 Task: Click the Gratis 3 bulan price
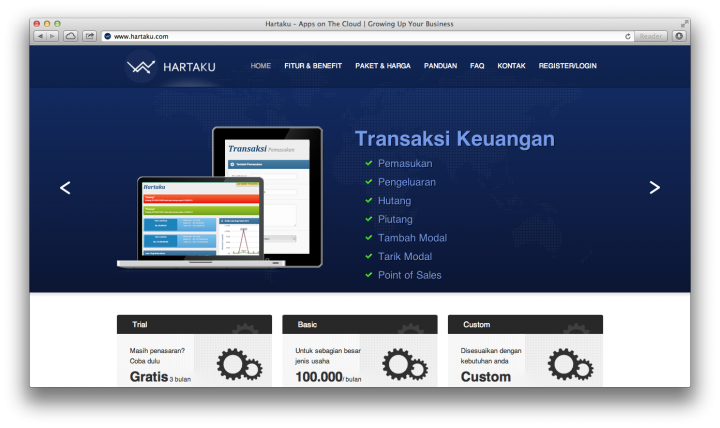click(160, 377)
